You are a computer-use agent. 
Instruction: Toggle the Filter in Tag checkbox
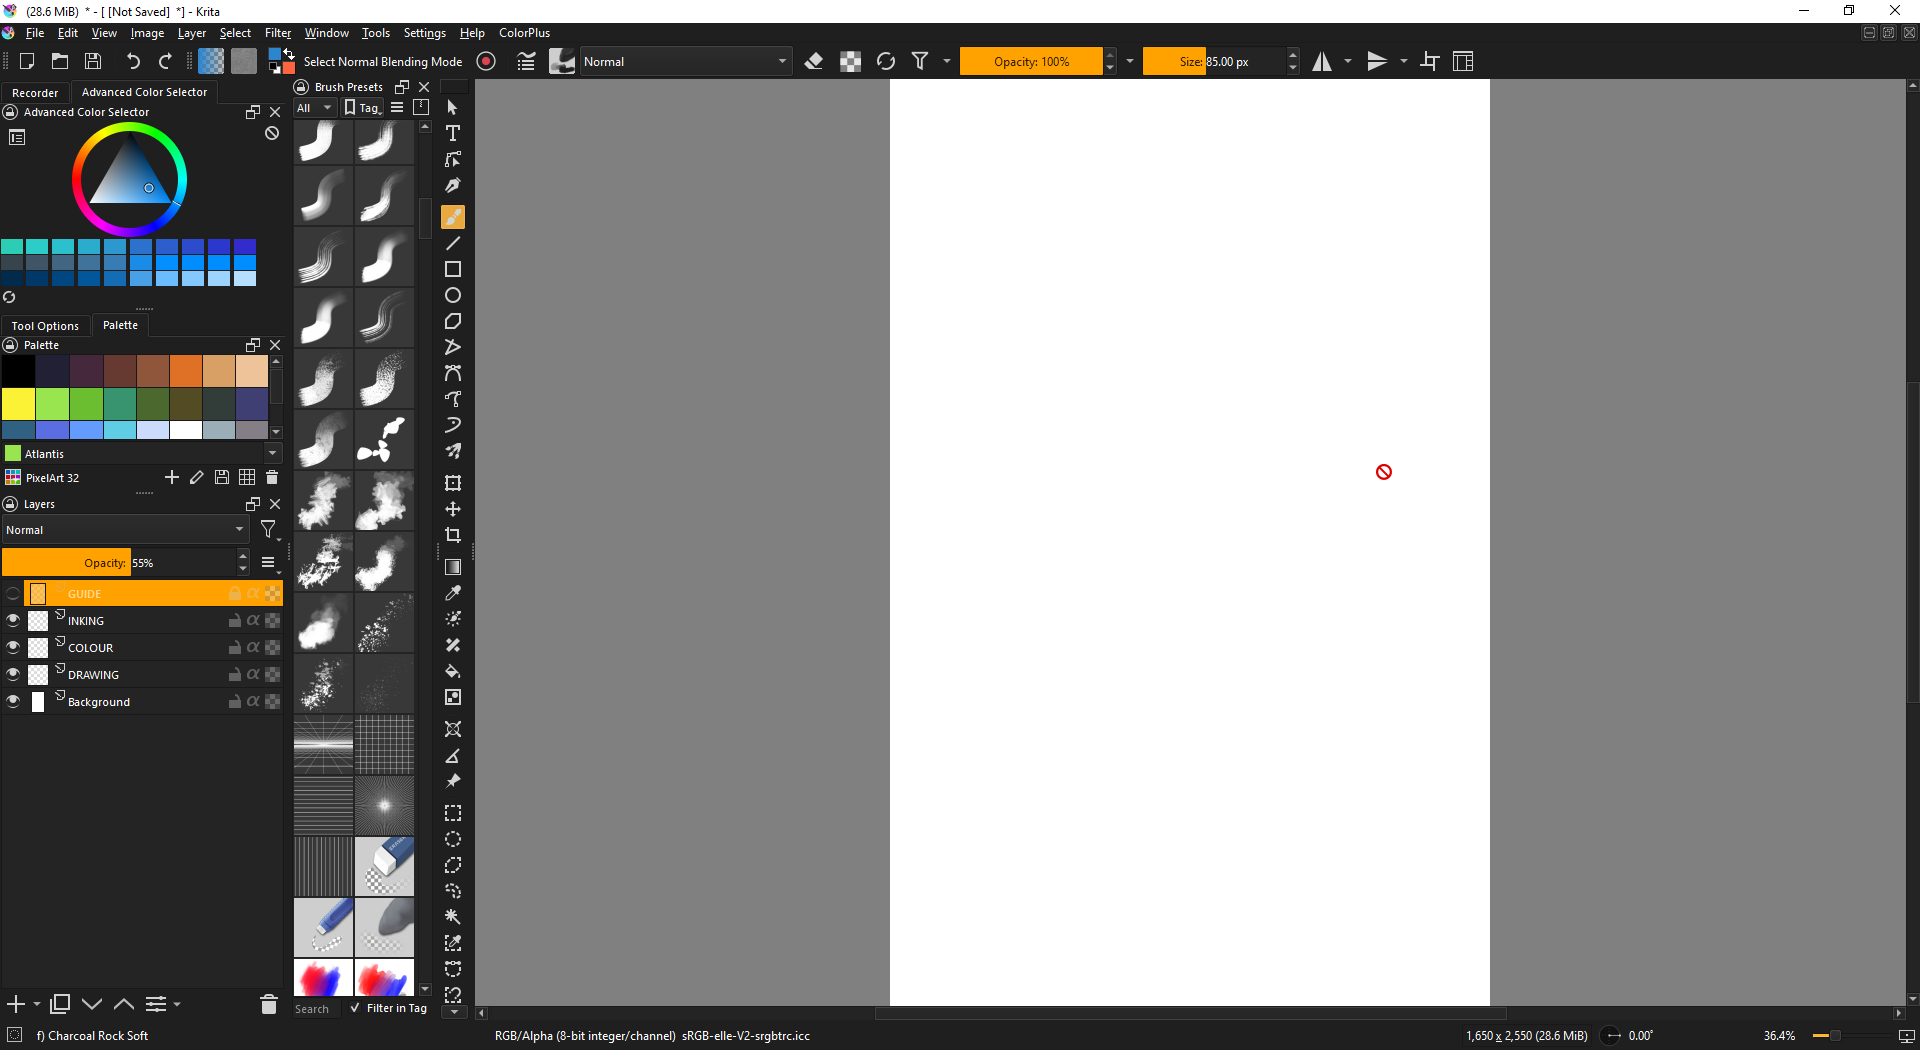click(x=355, y=1008)
